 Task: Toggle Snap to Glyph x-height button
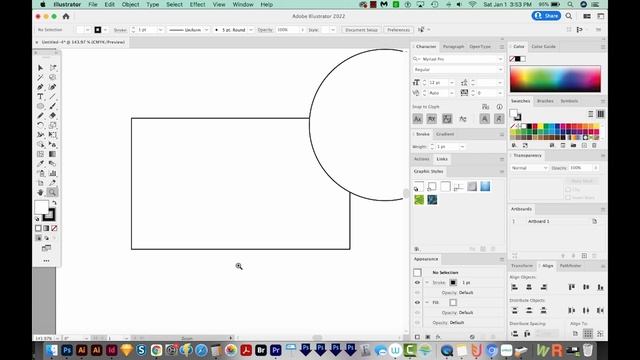coord(432,119)
